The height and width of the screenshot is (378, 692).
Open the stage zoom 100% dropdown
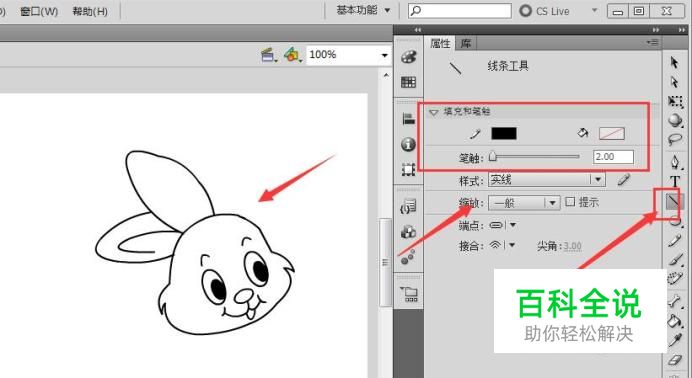(x=384, y=55)
